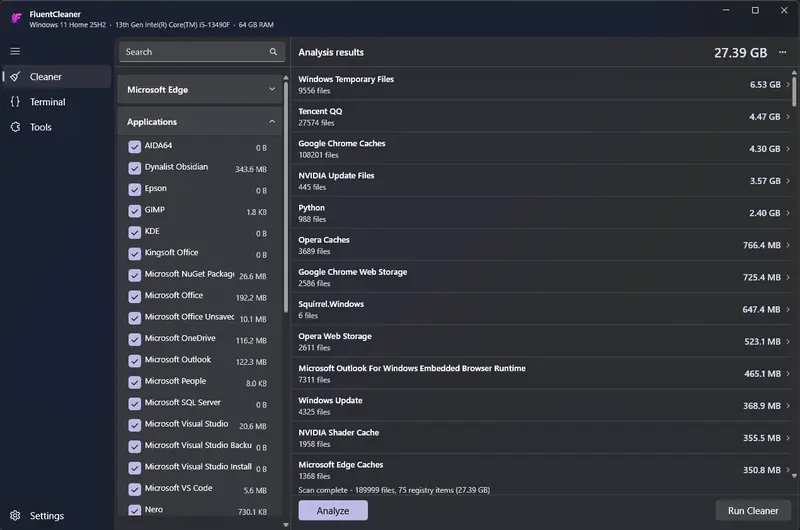Image resolution: width=800 pixels, height=530 pixels.
Task: Open the Terminal page
Action: [x=56, y=102]
